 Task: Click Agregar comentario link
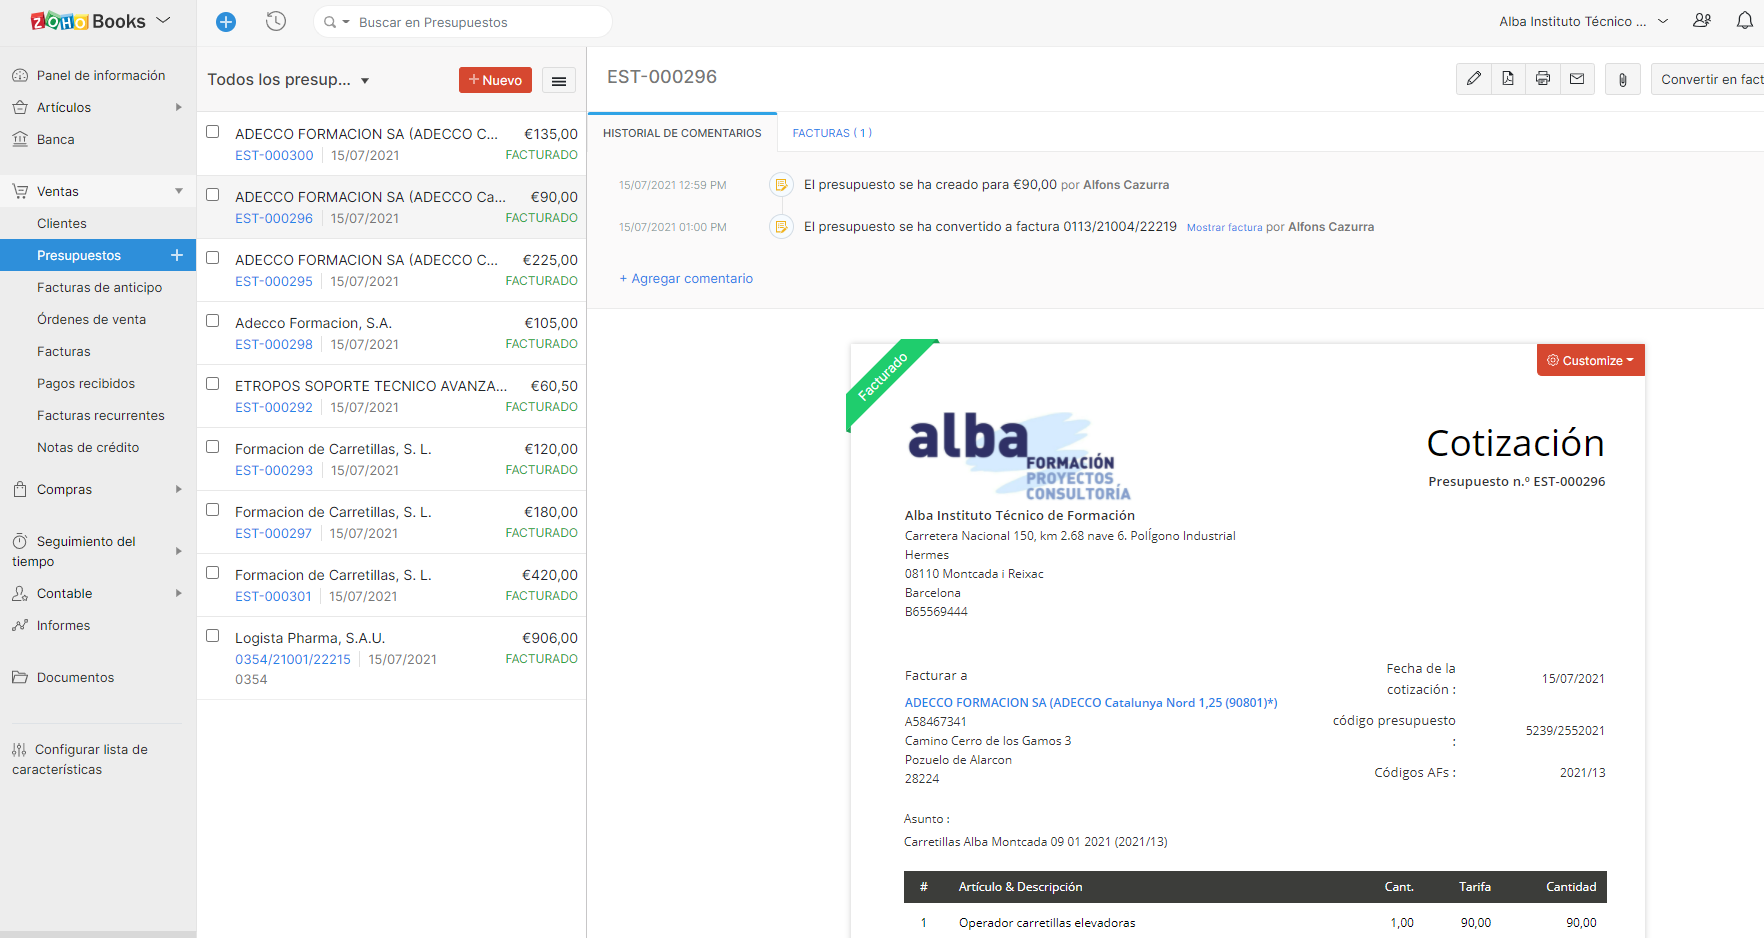(x=686, y=279)
